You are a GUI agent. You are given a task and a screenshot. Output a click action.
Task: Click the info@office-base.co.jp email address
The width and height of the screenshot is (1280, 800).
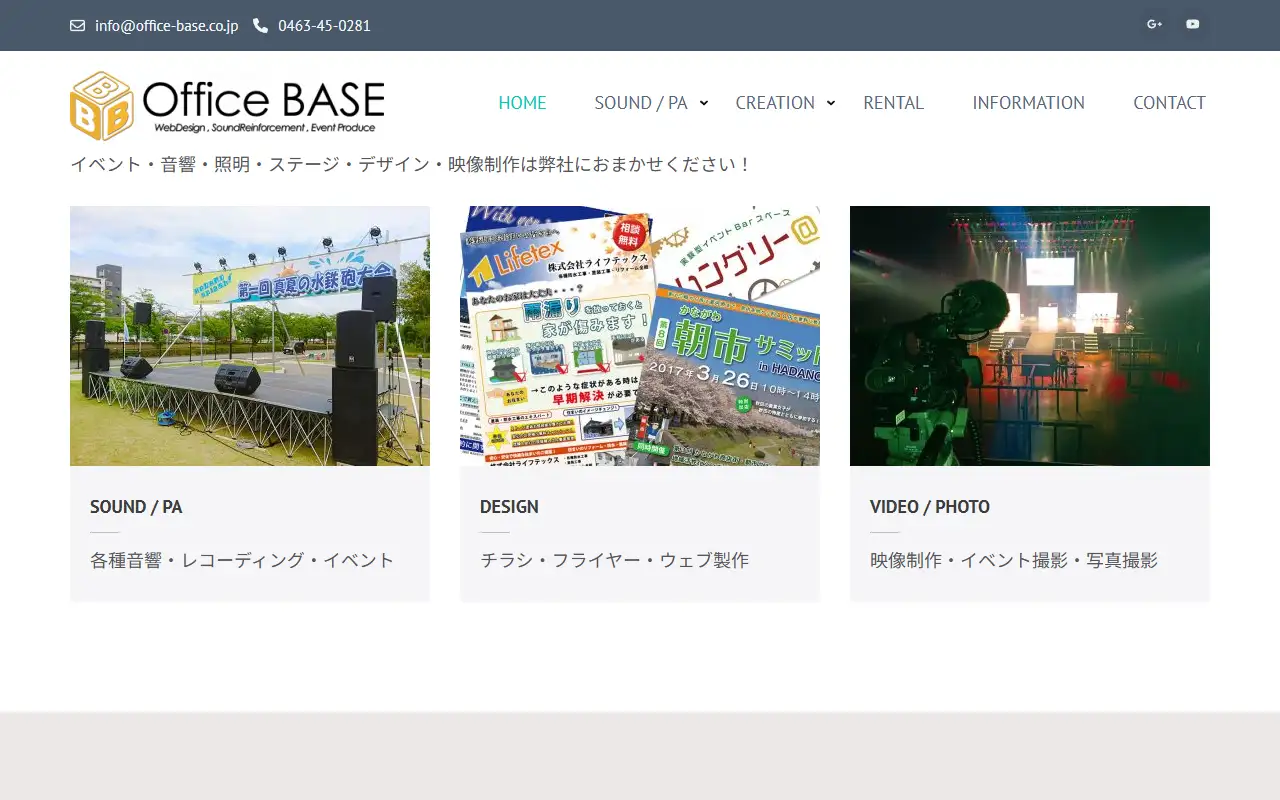tap(166, 26)
